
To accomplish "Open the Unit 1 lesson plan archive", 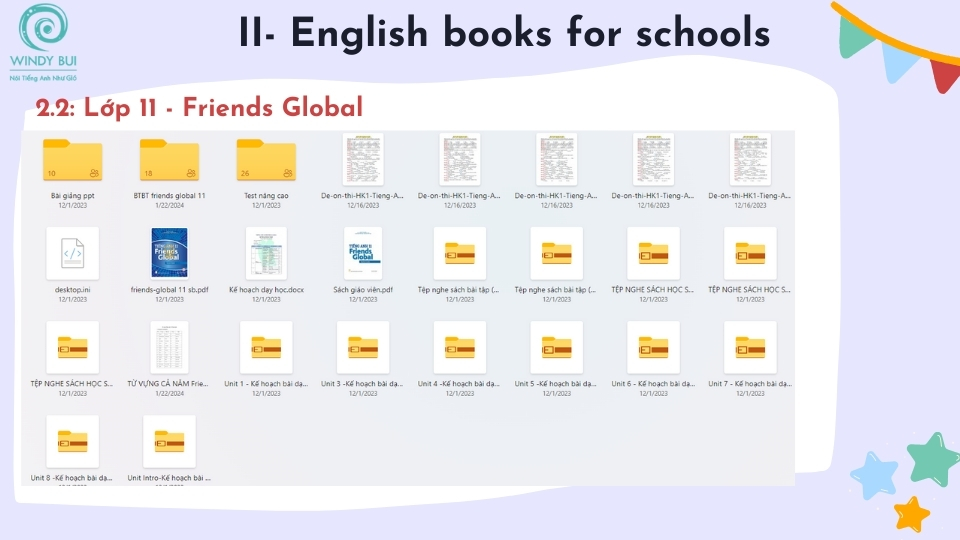I will pyautogui.click(x=266, y=347).
